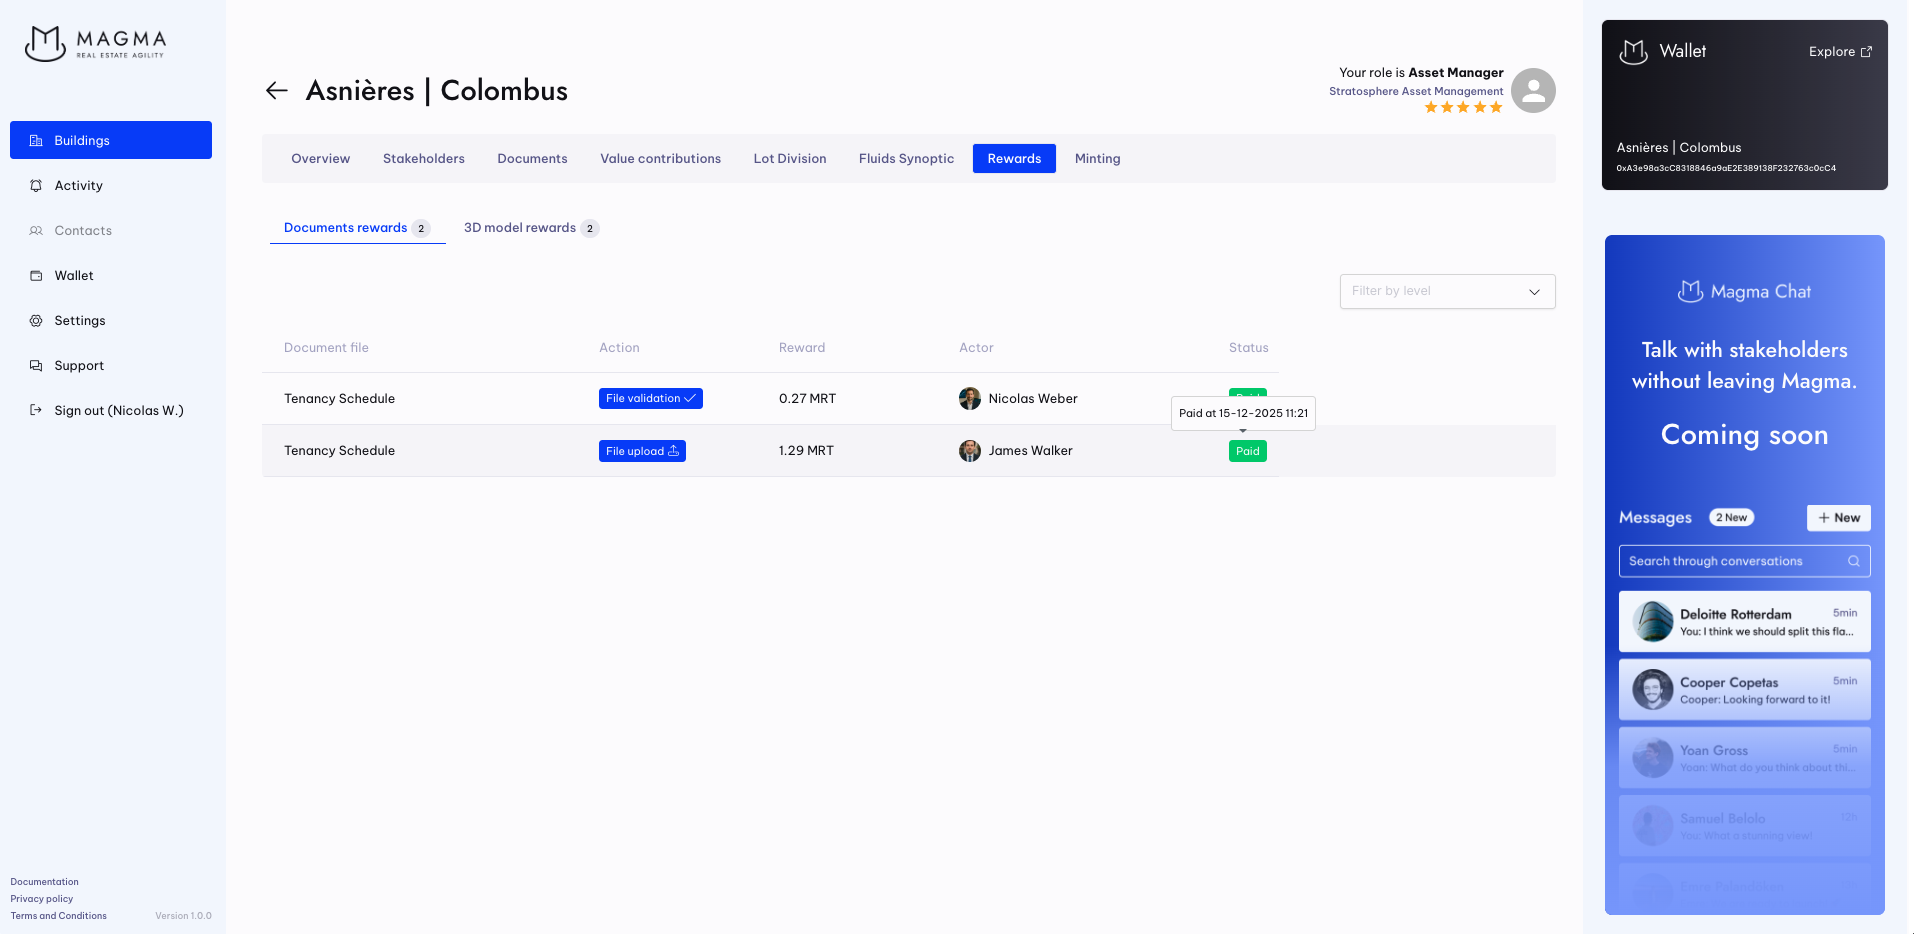Click Nicolas Weber's avatar in rewards table
The image size is (1914, 934).
969,399
